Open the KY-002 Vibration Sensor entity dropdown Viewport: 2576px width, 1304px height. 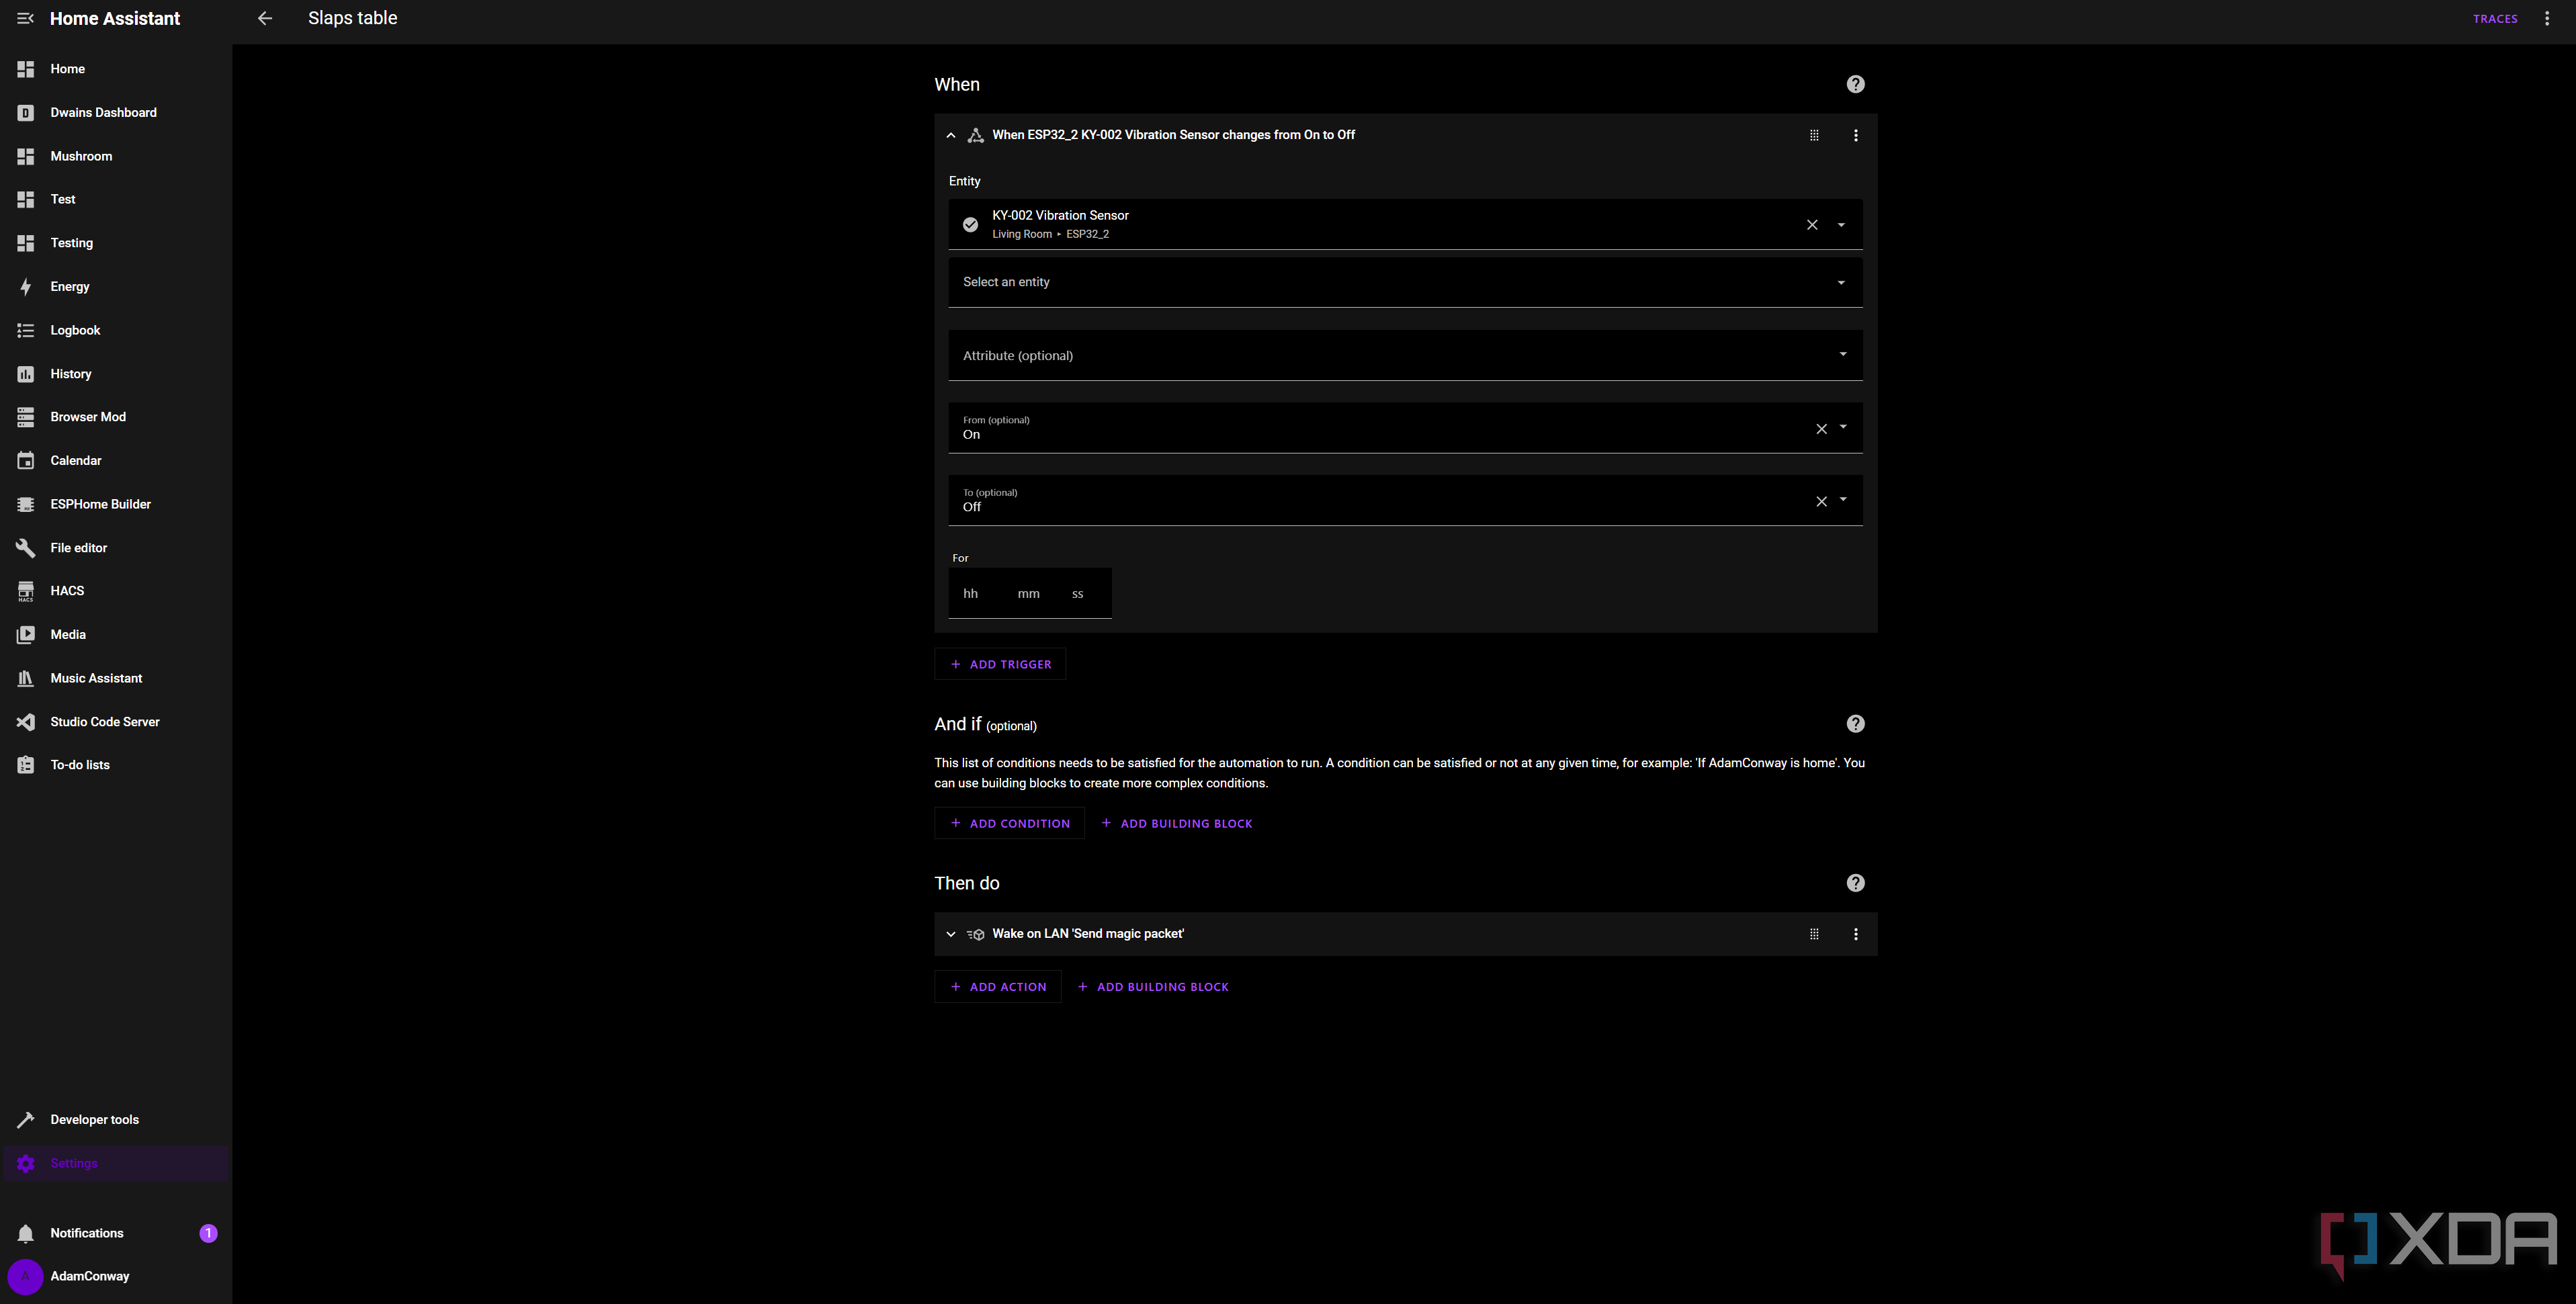(x=1841, y=225)
